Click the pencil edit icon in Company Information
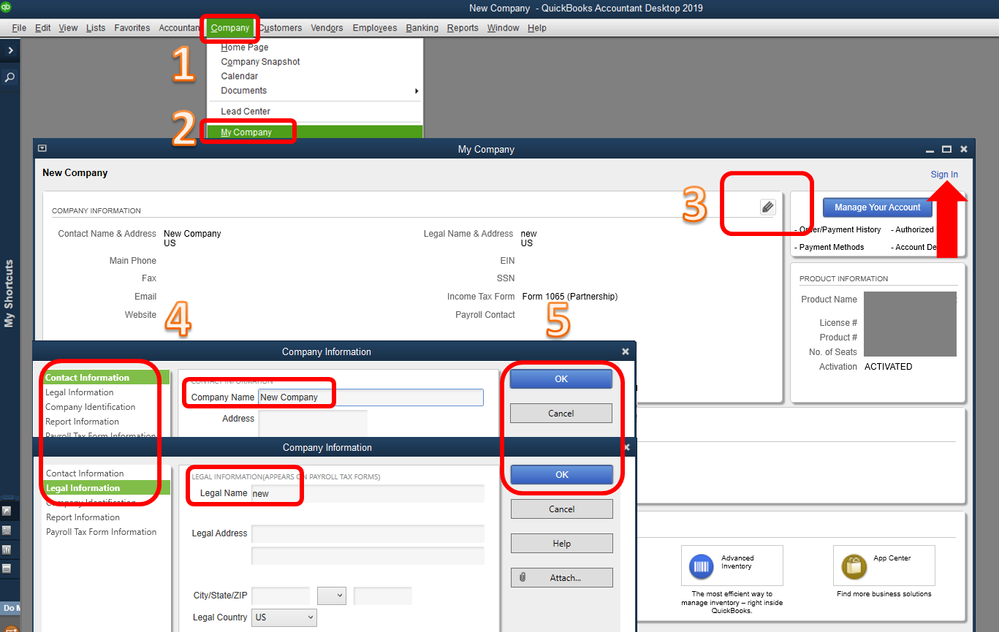 click(768, 207)
